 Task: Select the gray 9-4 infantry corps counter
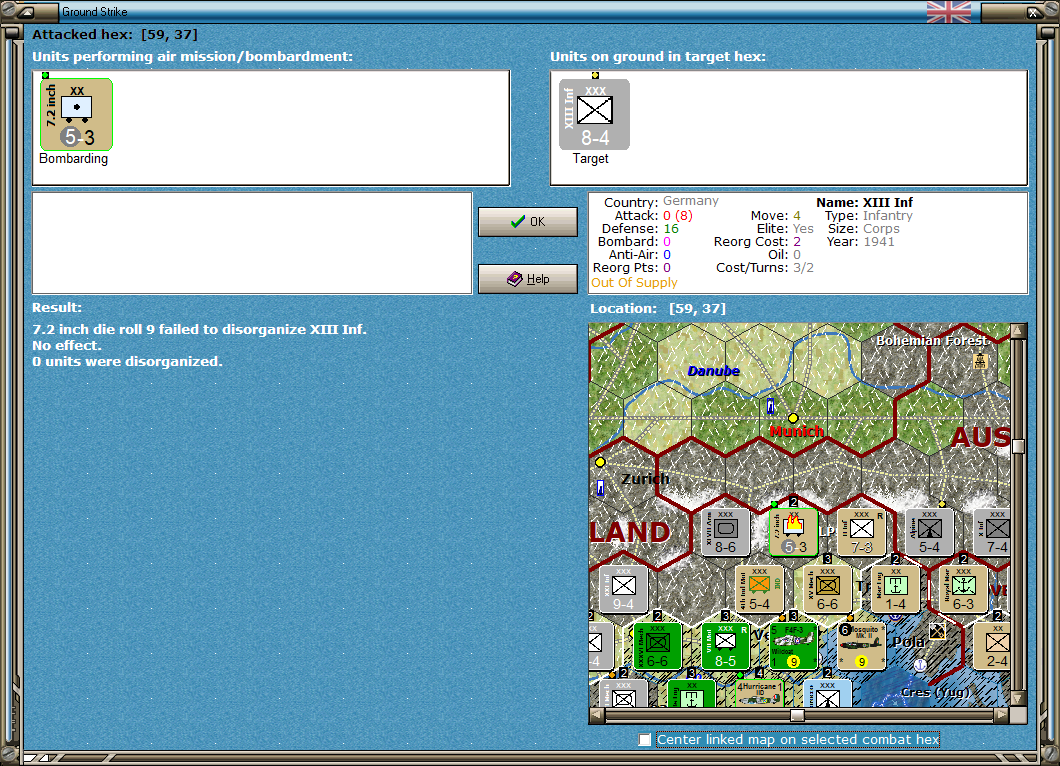[623, 590]
